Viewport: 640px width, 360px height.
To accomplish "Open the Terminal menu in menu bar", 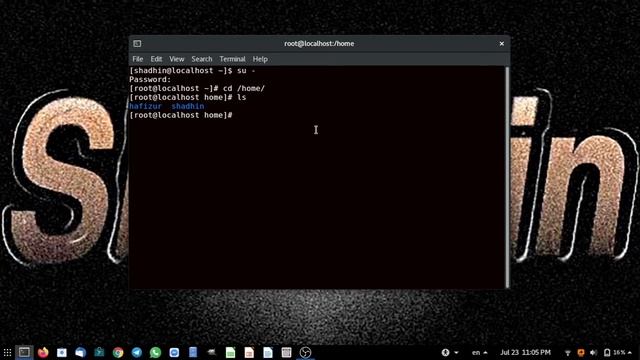I will click(232, 59).
